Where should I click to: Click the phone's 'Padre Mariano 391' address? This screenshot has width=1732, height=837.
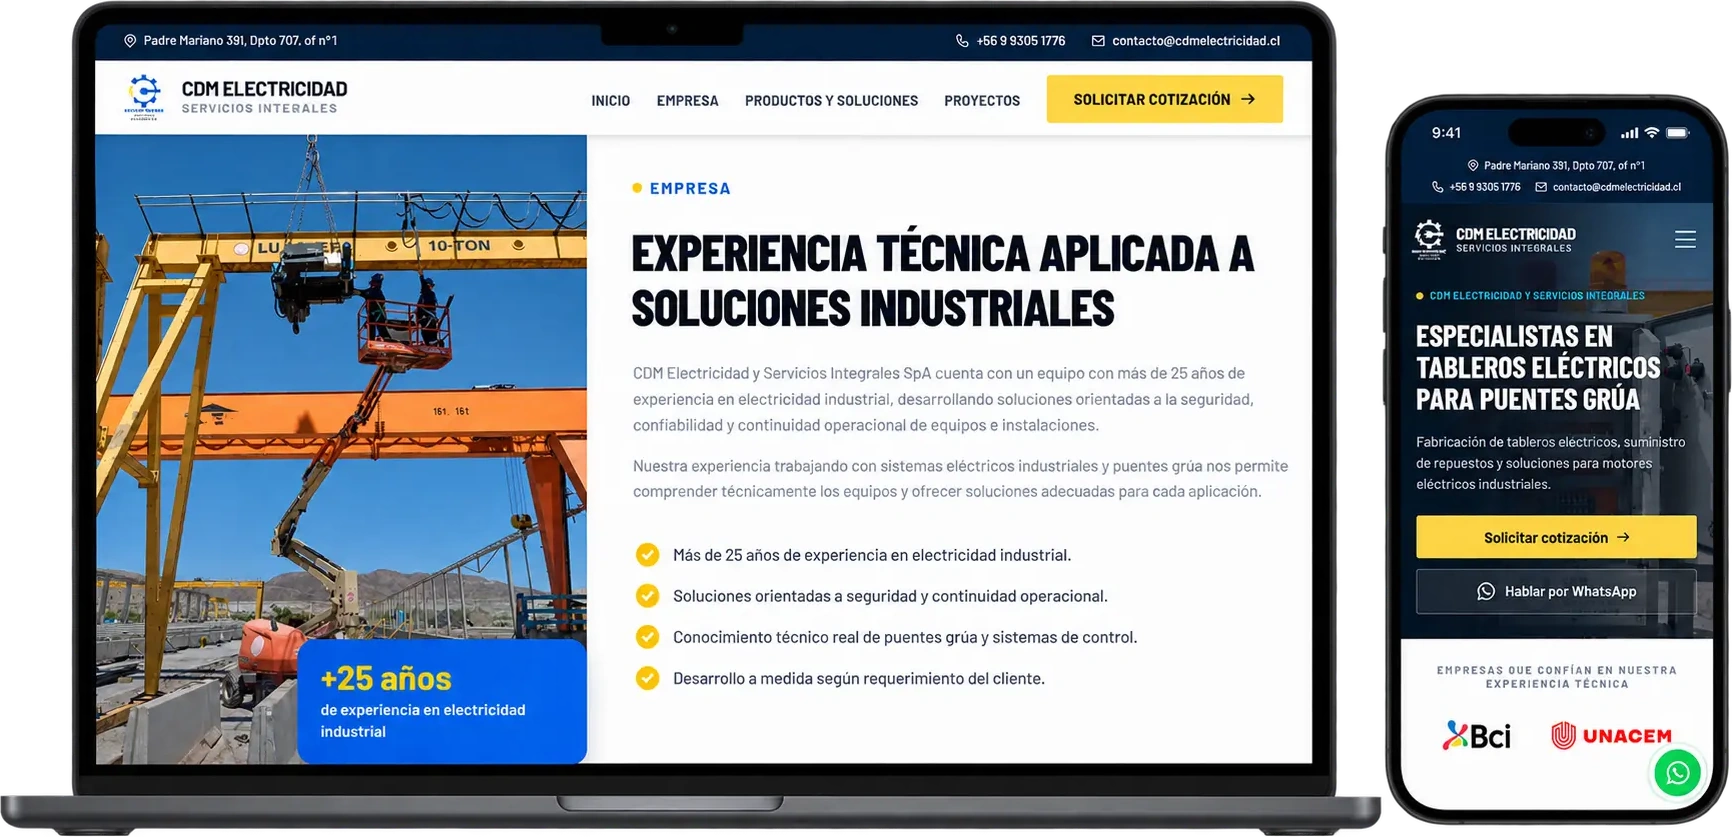tap(1564, 165)
